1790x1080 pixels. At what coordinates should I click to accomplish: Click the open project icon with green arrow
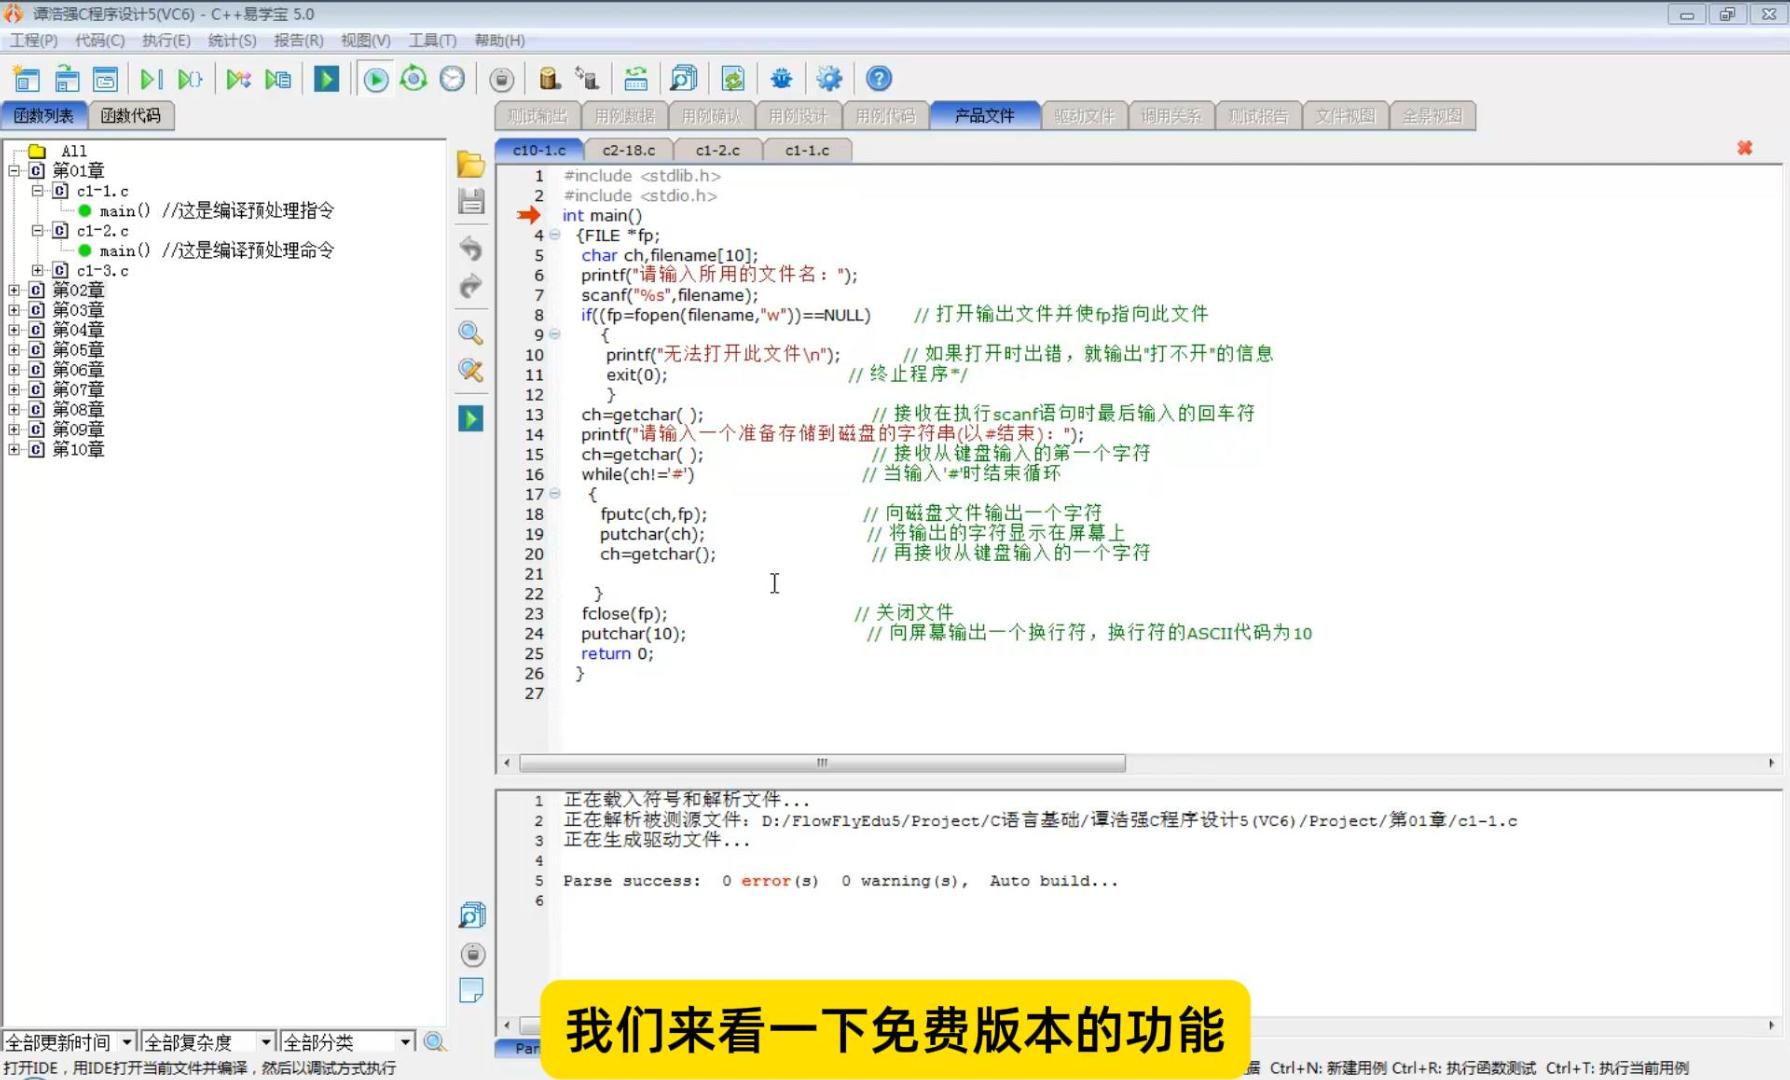tap(67, 79)
